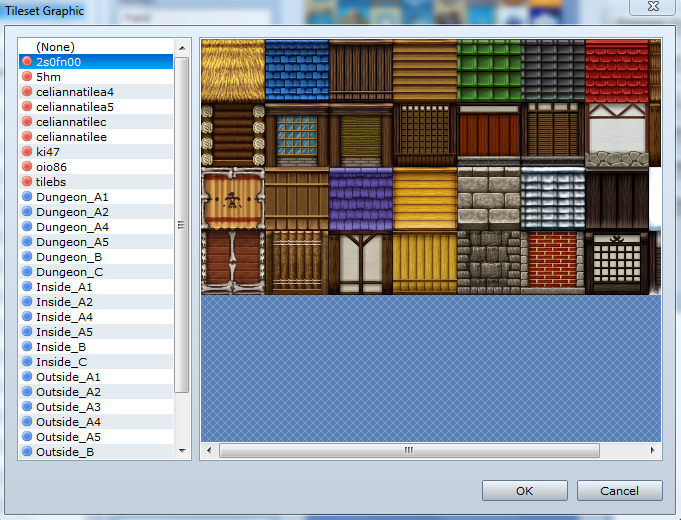
Task: Pick Inside_A1 from the list
Action: 96,287
